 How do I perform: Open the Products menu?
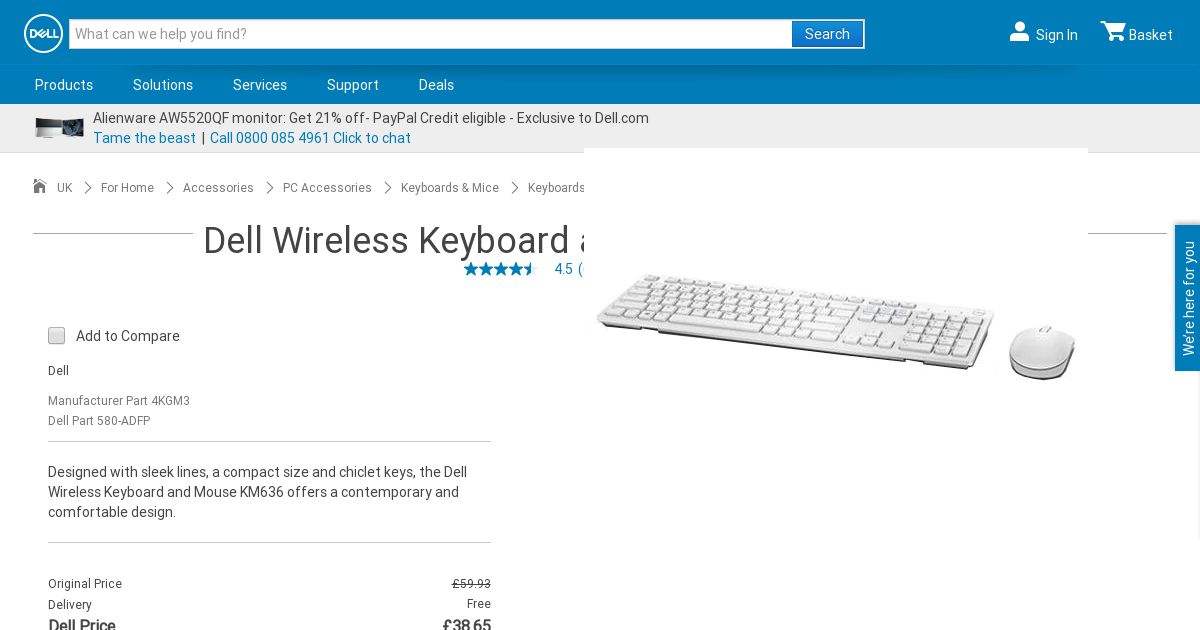(64, 85)
